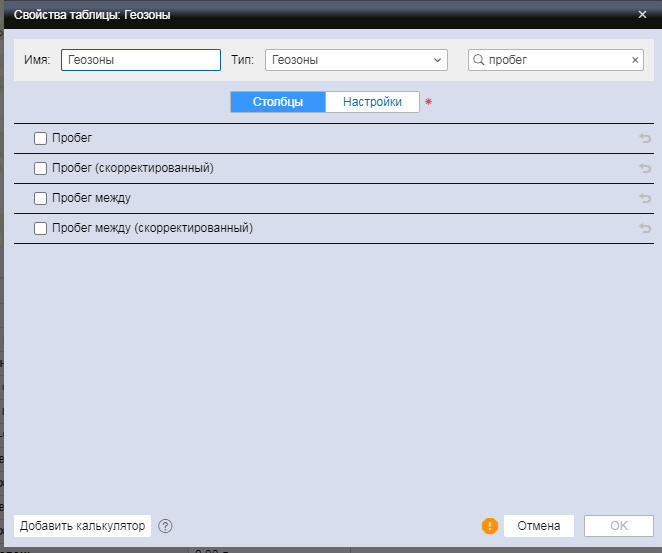Screen dimensions: 662x553
Task: Enable the Пробег checkbox
Action: click(41, 138)
